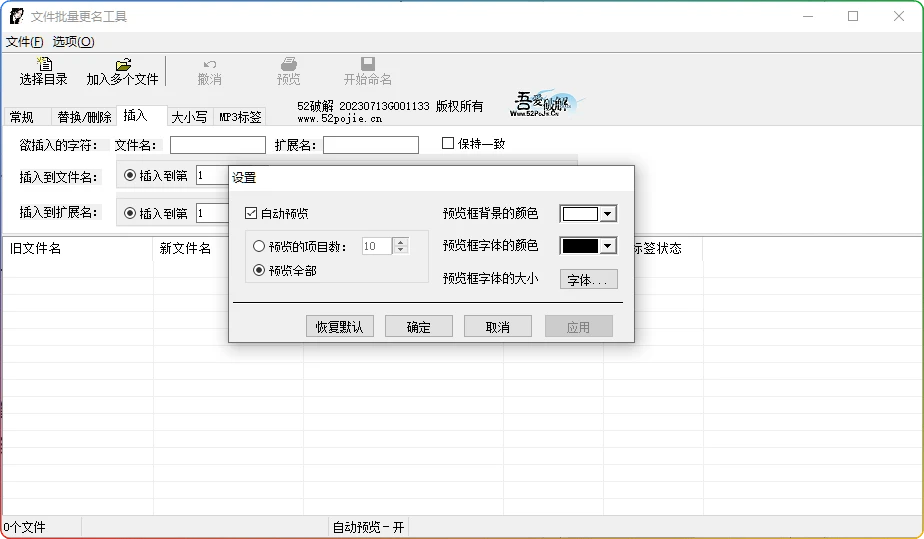Click the www.52pojie.cn text

(x=339, y=119)
